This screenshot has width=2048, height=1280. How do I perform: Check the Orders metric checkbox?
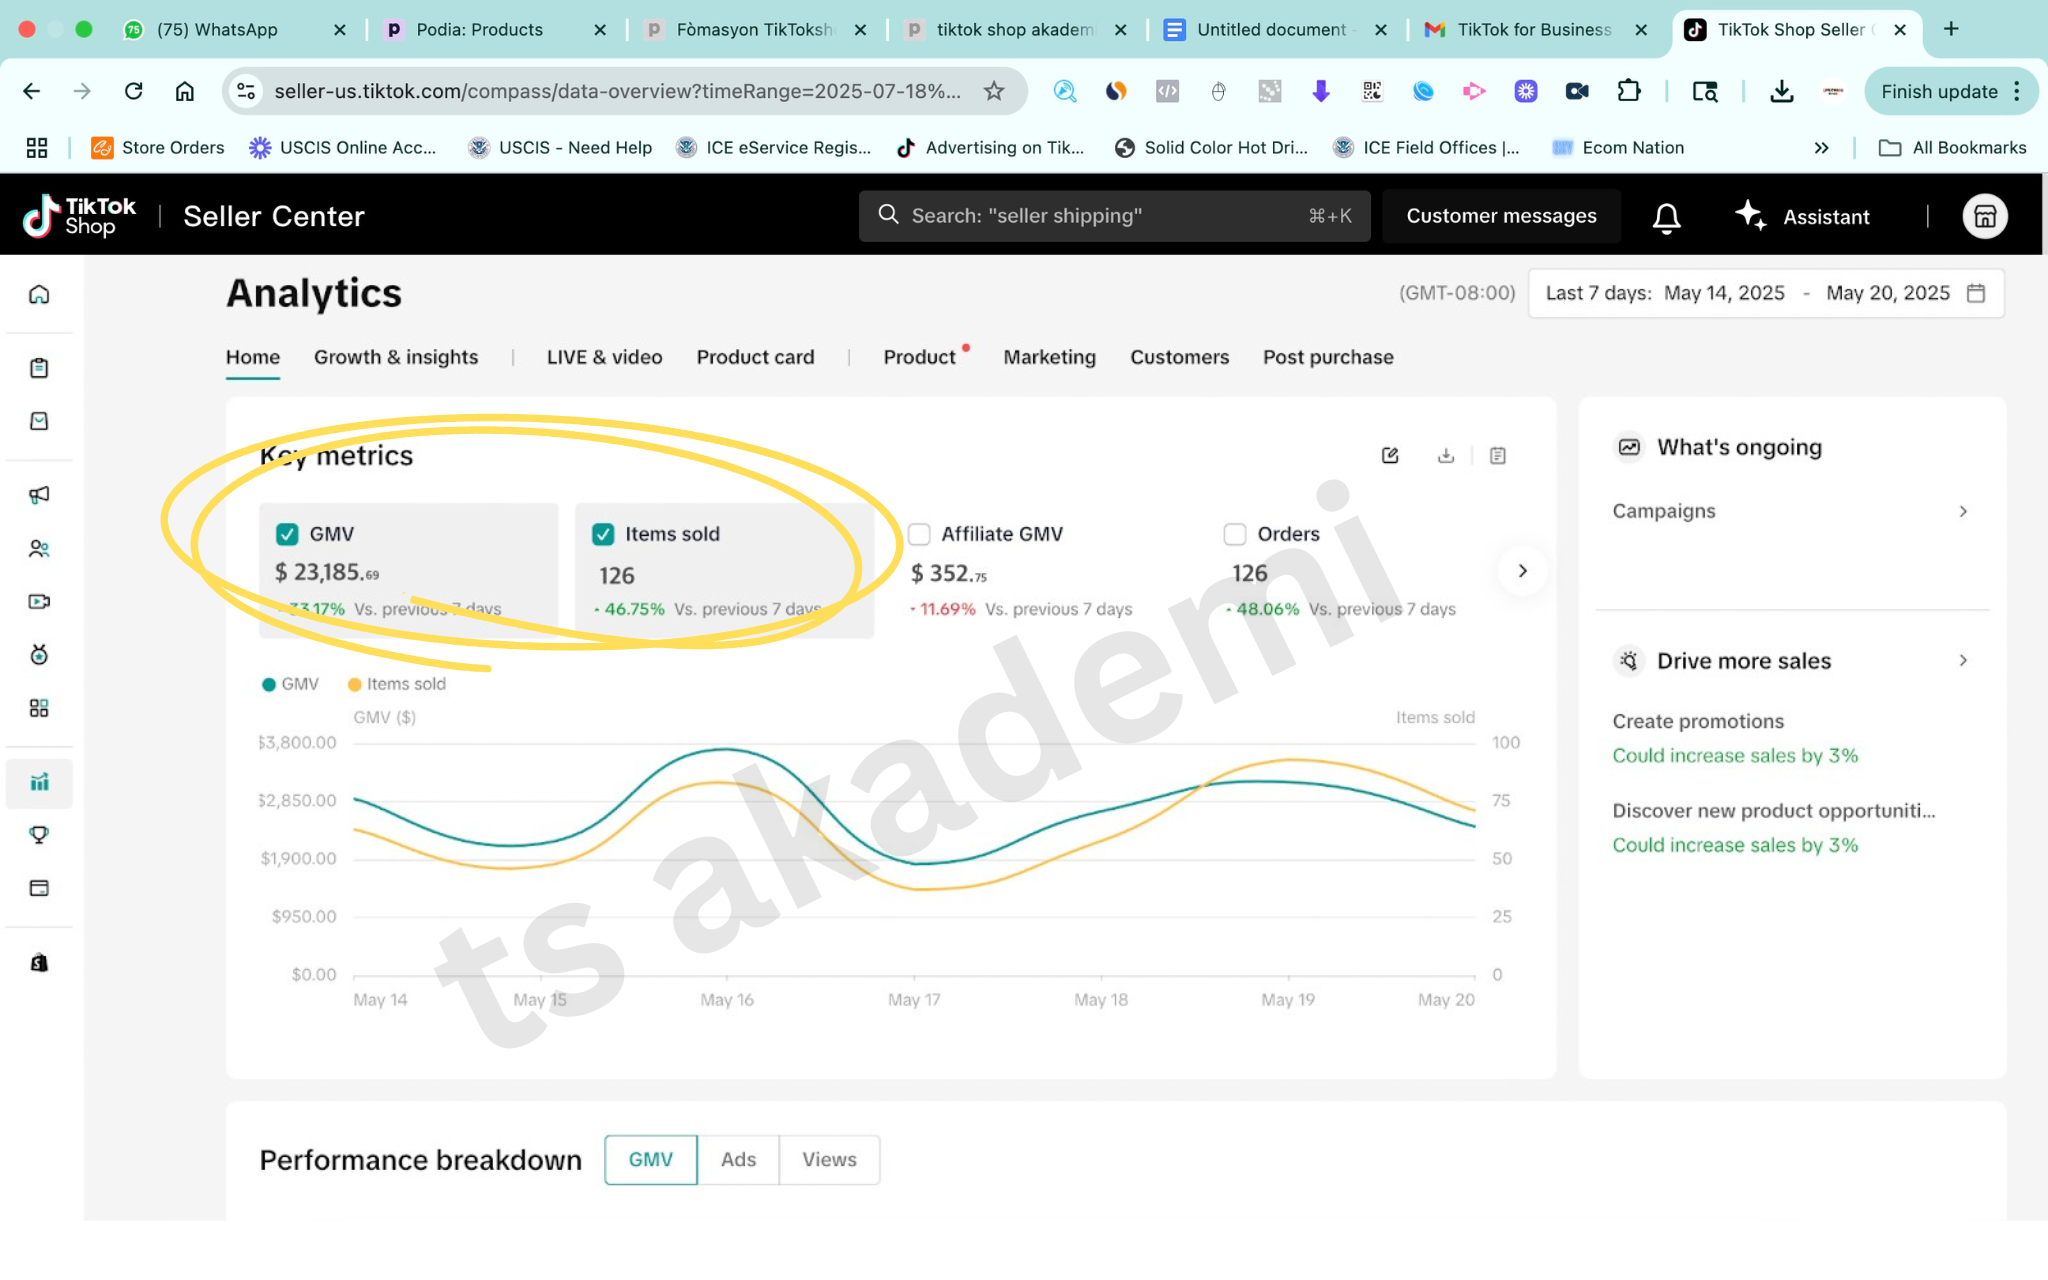[1235, 534]
